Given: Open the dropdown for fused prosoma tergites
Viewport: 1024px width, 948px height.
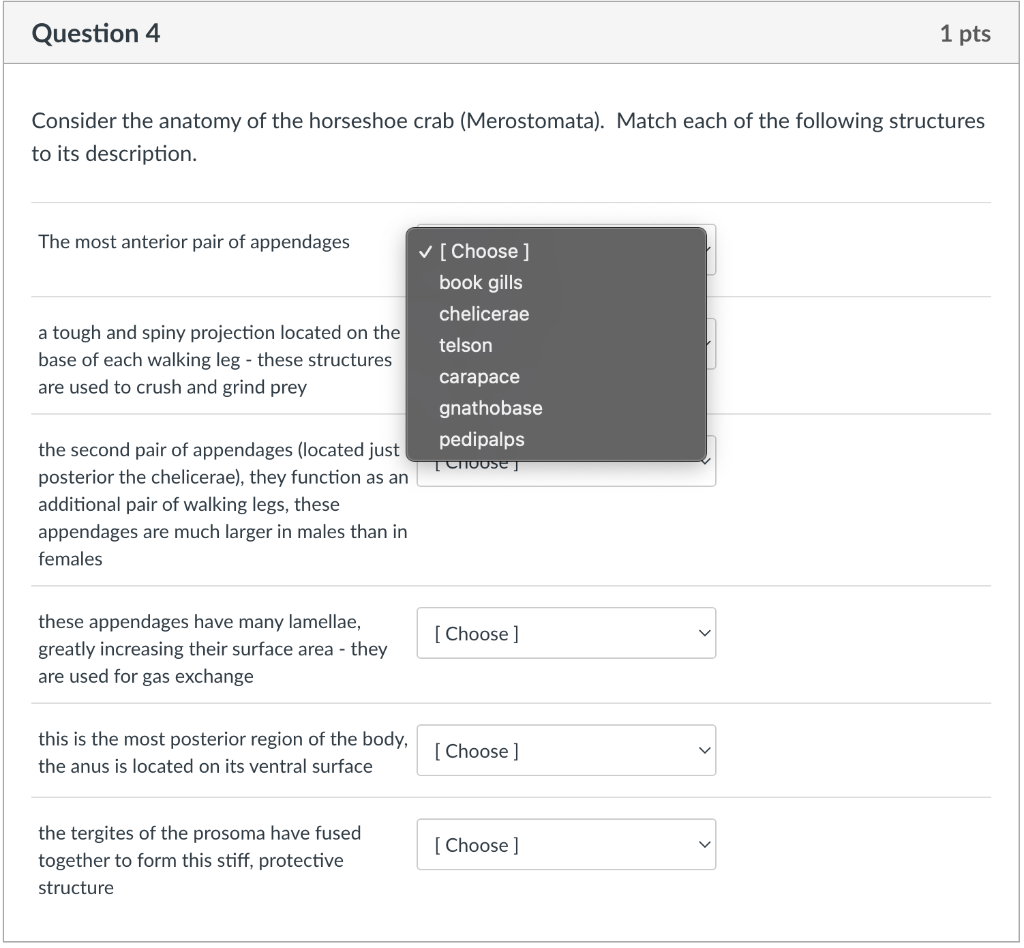Looking at the screenshot, I should [x=566, y=845].
